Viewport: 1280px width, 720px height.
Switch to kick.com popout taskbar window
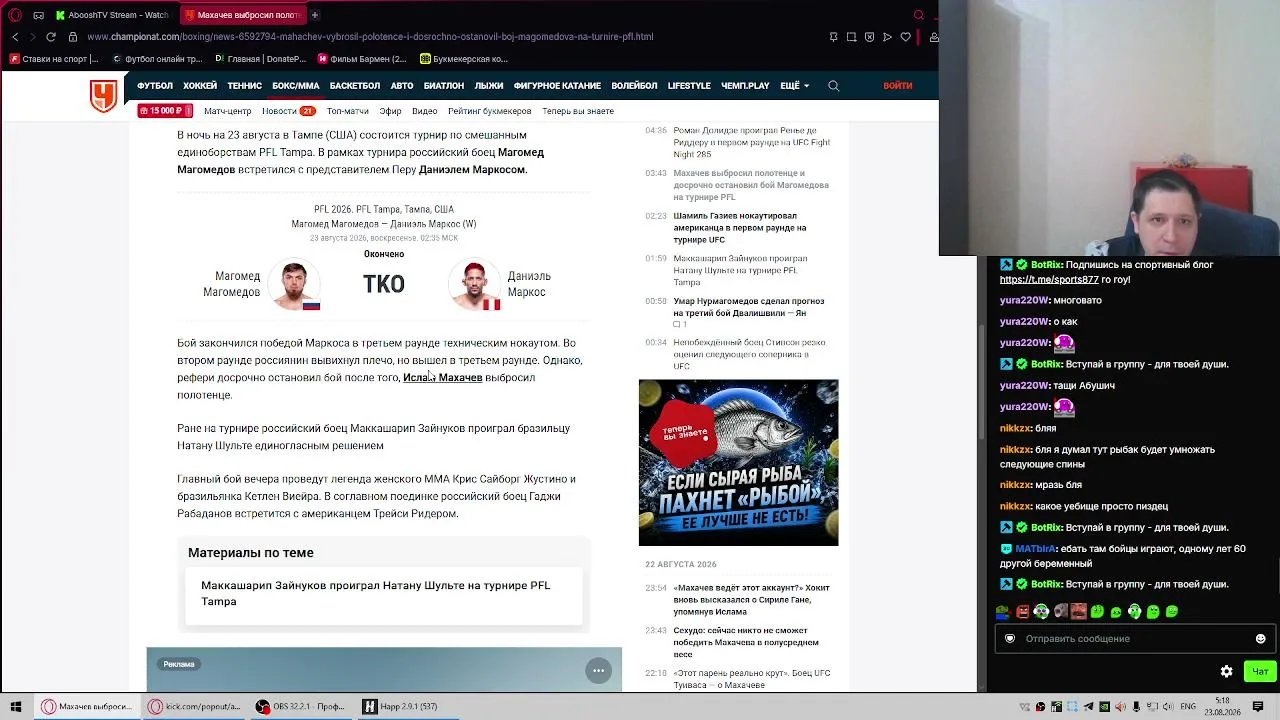point(195,706)
